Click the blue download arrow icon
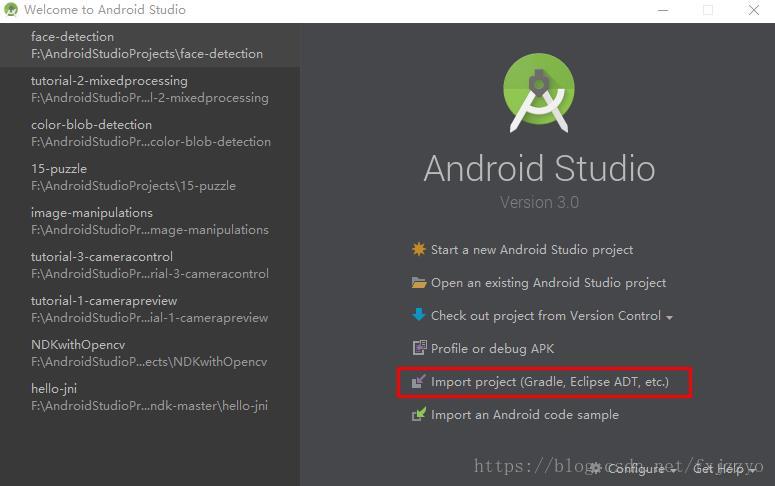The image size is (775, 486). 419,314
